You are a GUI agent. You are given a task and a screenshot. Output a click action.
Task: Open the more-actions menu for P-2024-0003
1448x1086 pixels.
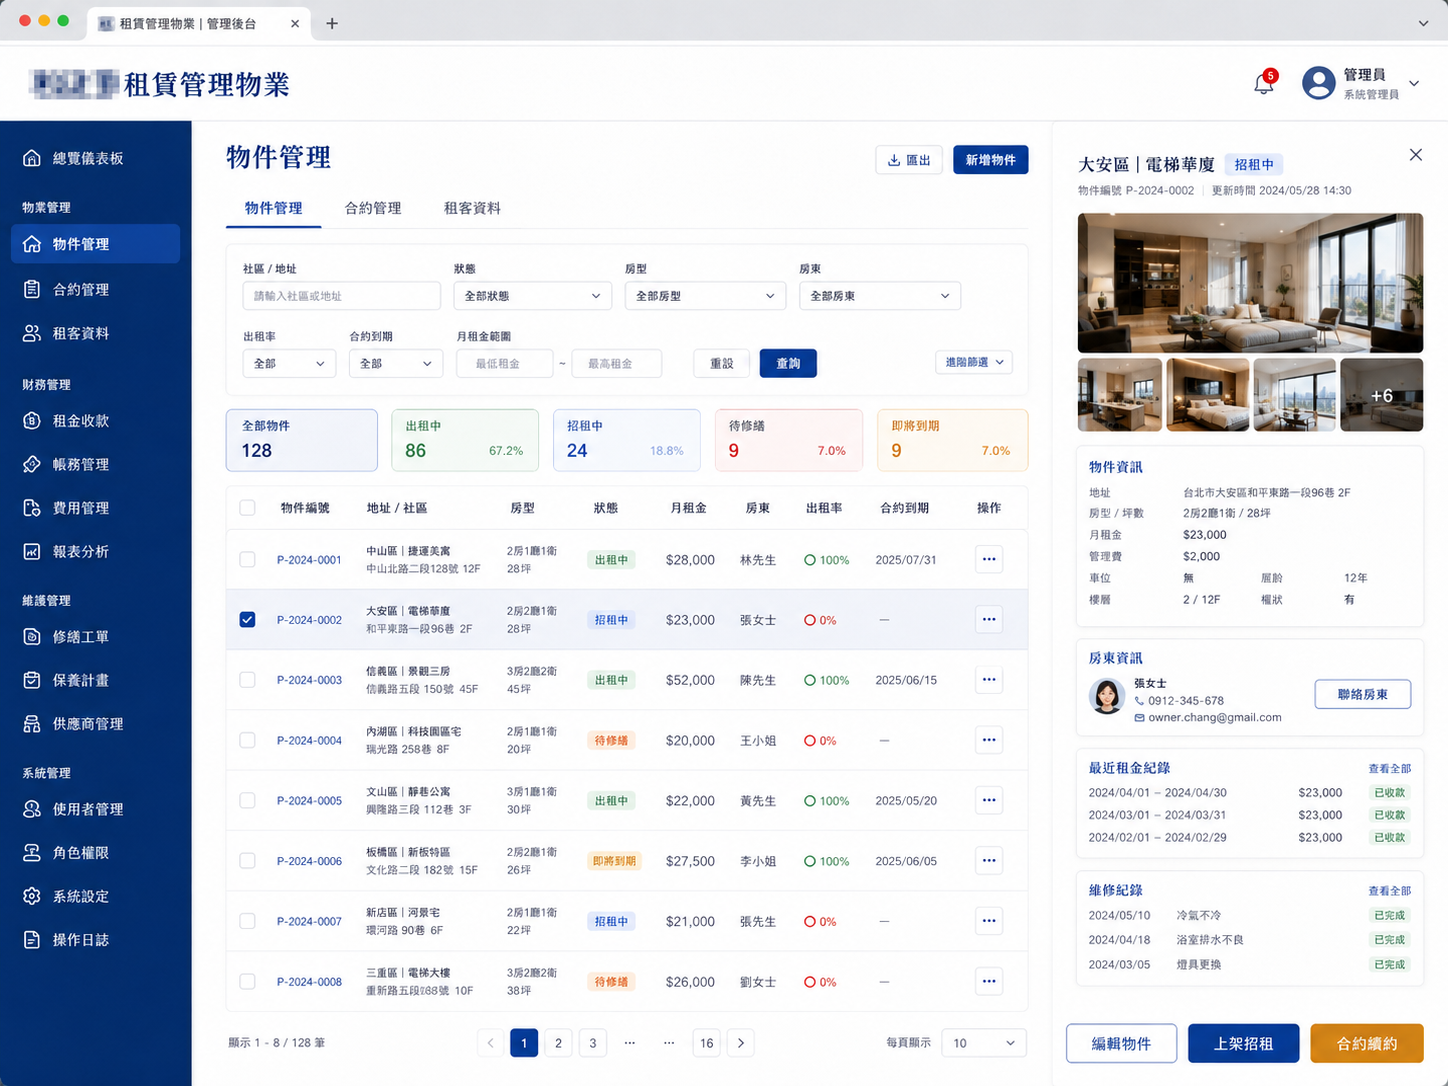pyautogui.click(x=989, y=679)
